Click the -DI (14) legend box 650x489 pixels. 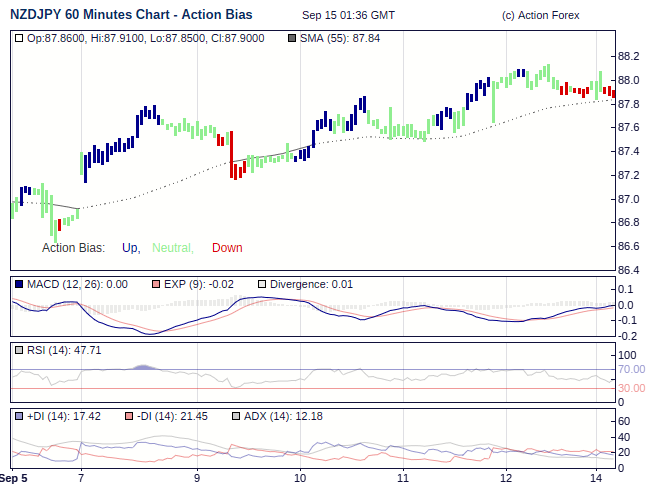[x=128, y=415]
